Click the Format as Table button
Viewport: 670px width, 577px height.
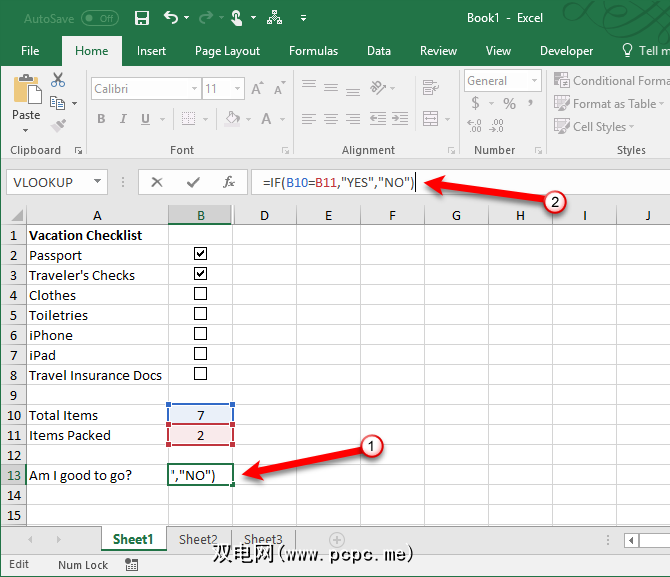[612, 104]
